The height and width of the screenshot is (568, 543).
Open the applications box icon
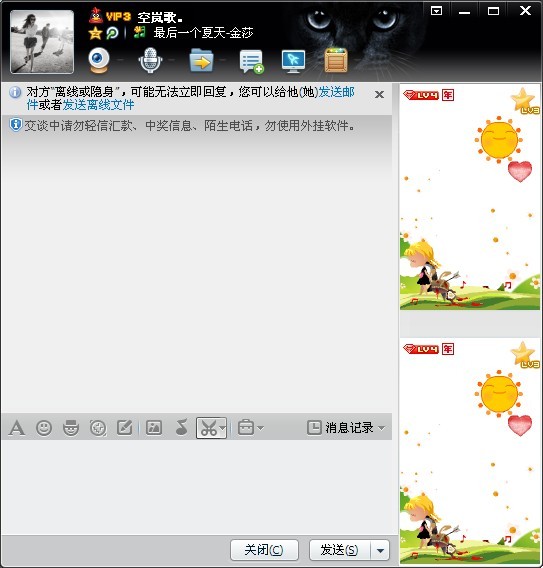coord(336,60)
